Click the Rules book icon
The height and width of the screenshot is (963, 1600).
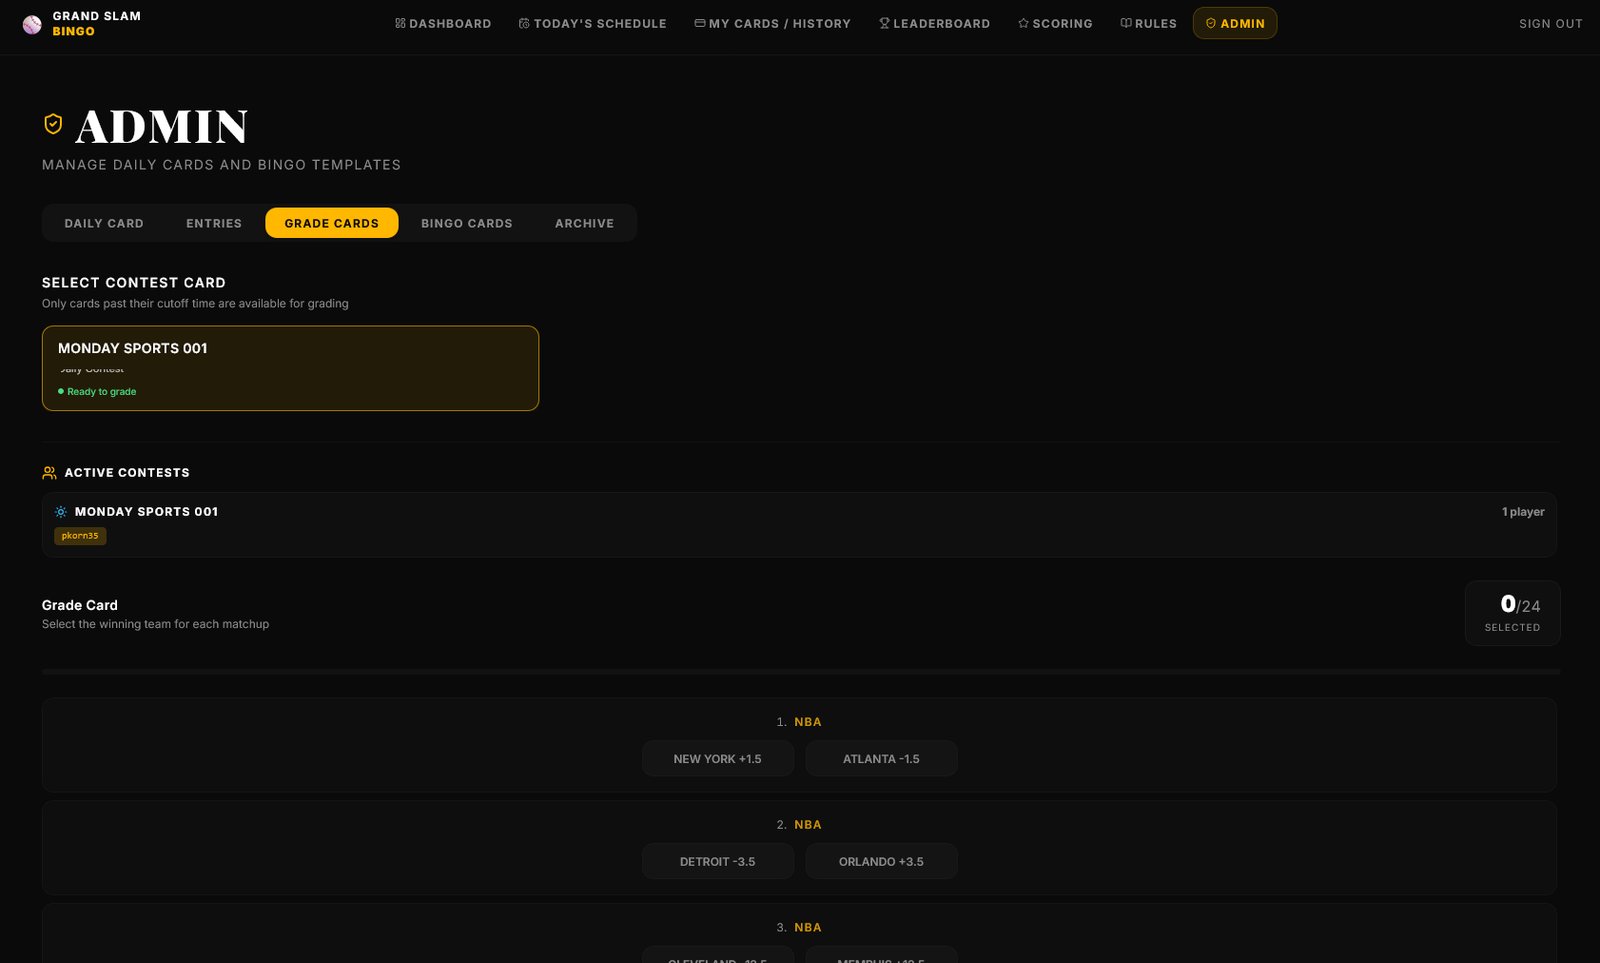coord(1126,23)
